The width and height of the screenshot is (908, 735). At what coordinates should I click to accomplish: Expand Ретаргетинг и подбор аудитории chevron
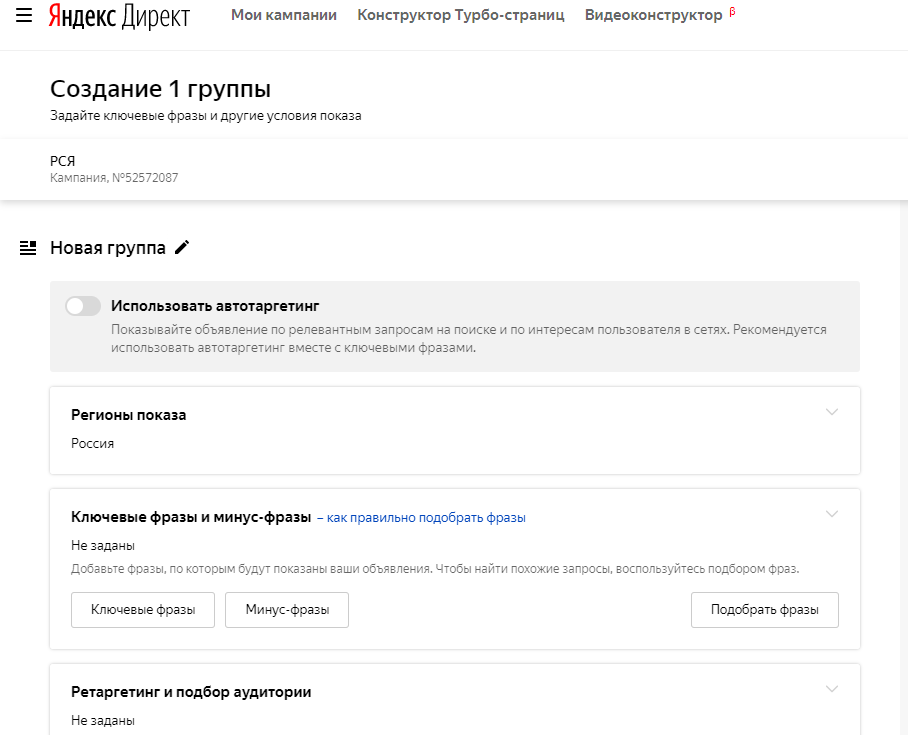point(832,689)
